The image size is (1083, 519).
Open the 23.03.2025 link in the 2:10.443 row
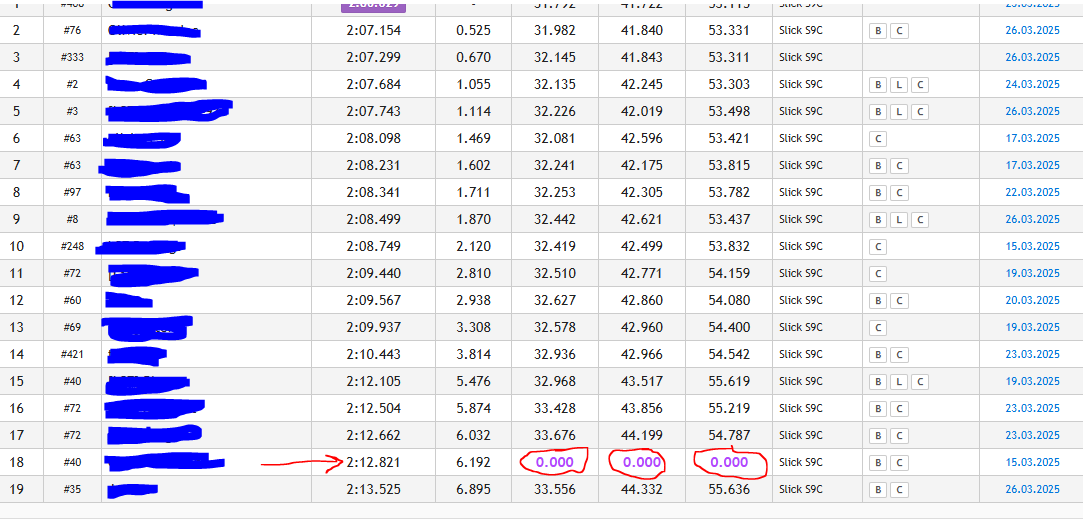1033,355
